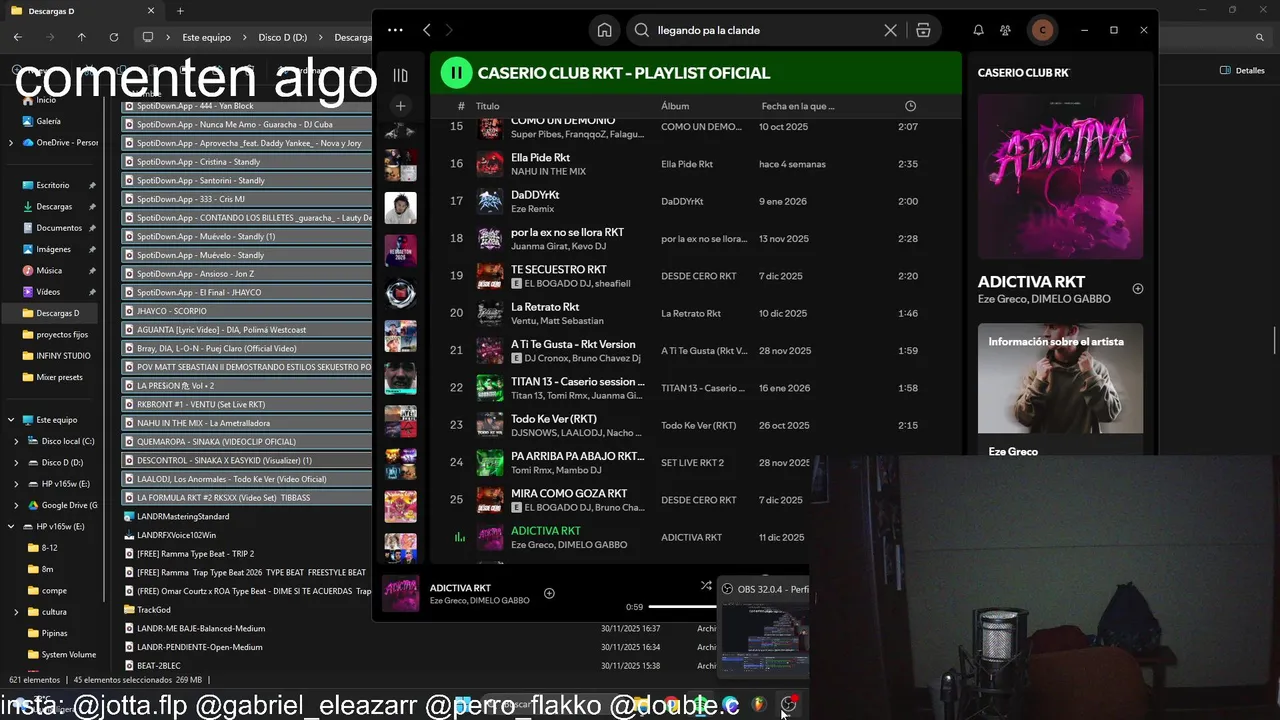Go back in Spotify navigation
The image size is (1280, 720).
click(427, 30)
